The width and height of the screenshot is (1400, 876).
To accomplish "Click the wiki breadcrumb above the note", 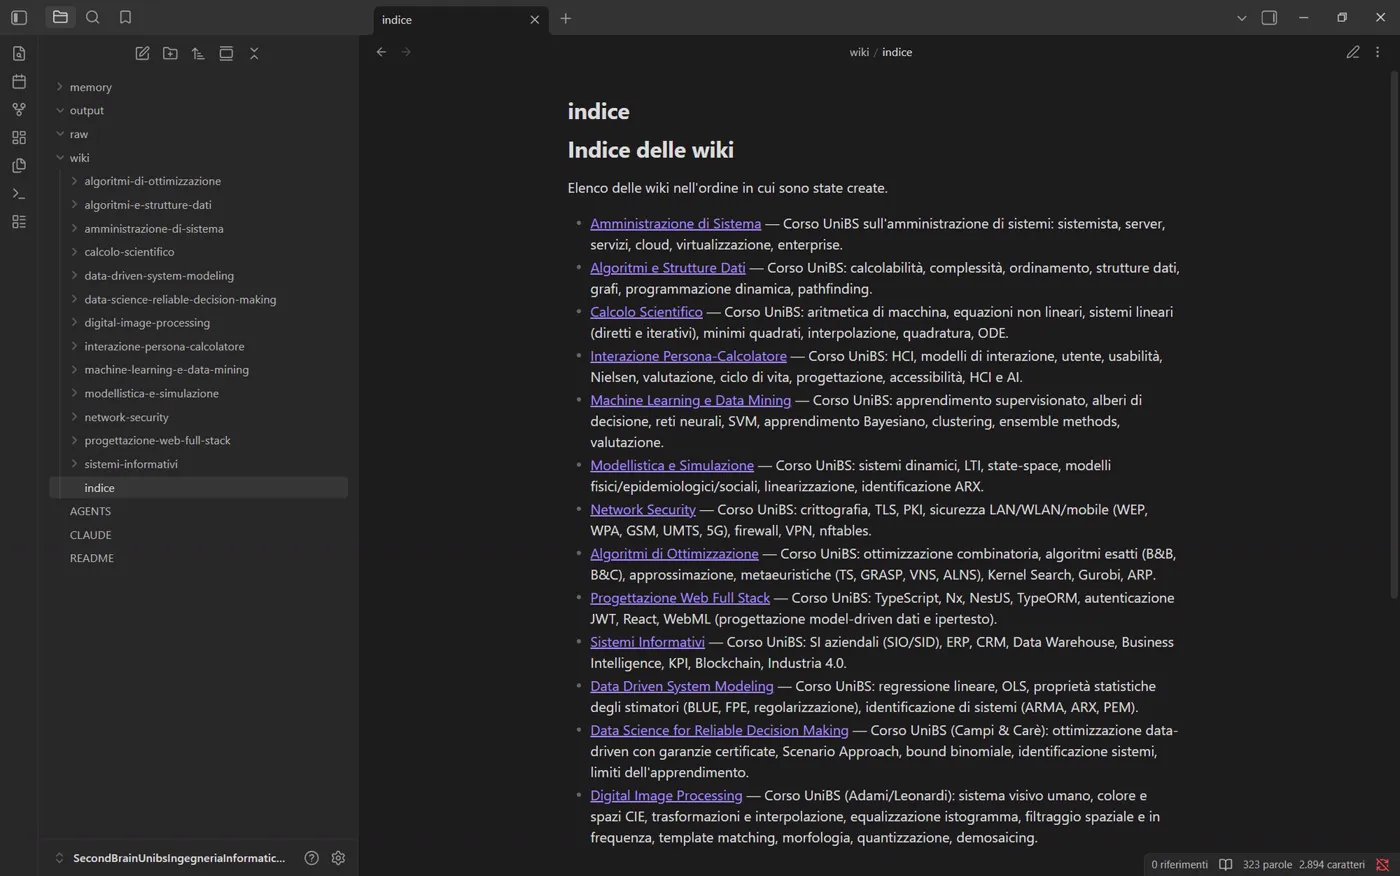I will (859, 52).
